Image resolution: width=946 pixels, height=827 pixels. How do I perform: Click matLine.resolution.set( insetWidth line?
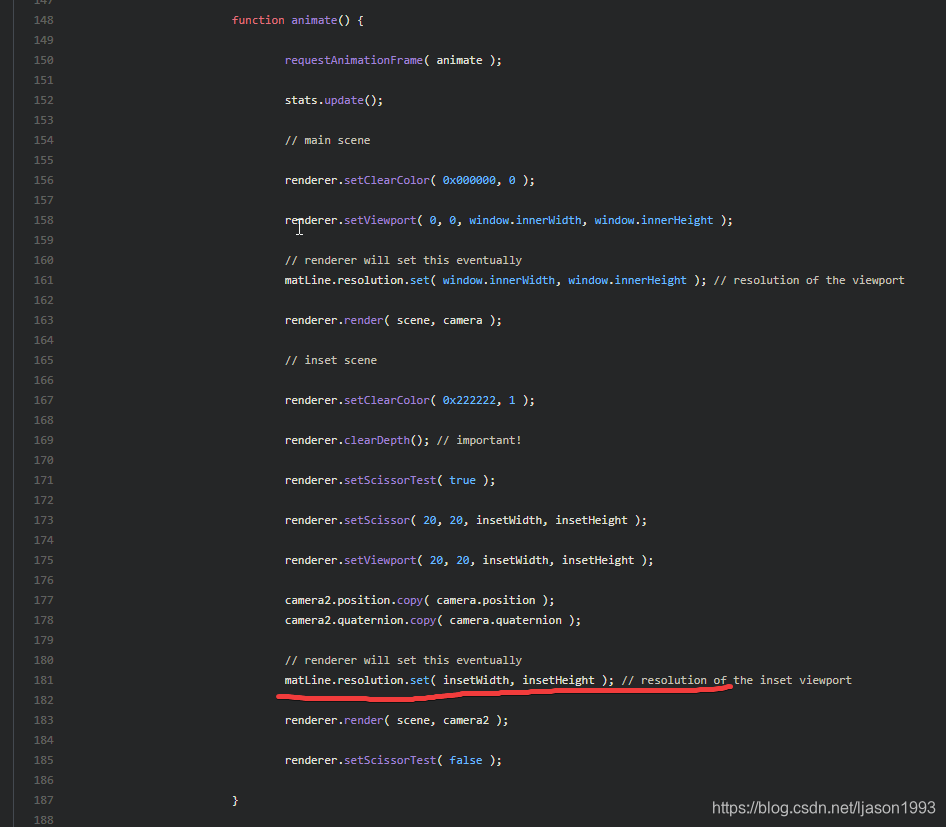[449, 680]
